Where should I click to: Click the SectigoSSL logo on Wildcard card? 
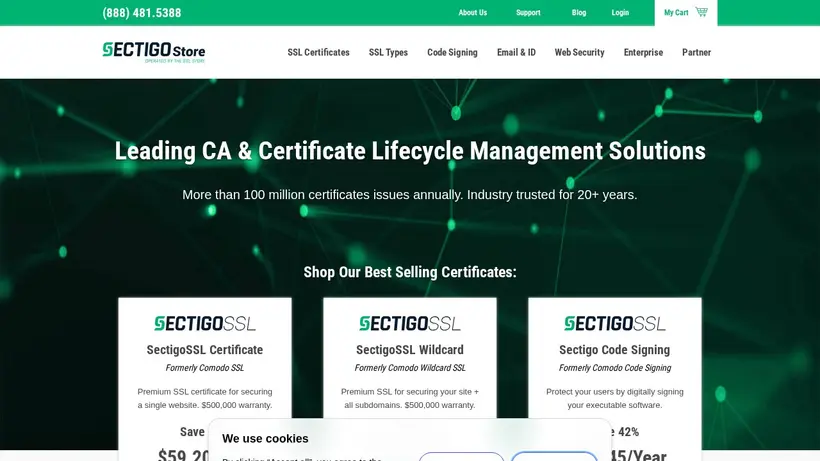click(410, 324)
